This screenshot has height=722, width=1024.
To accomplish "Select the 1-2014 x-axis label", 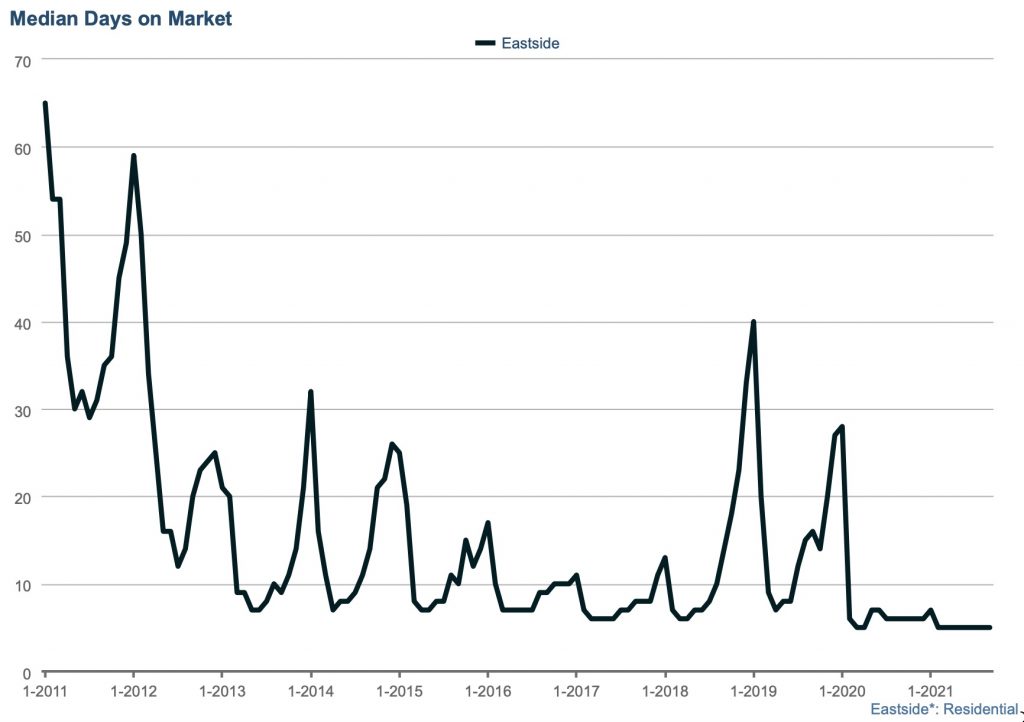I will [x=310, y=691].
